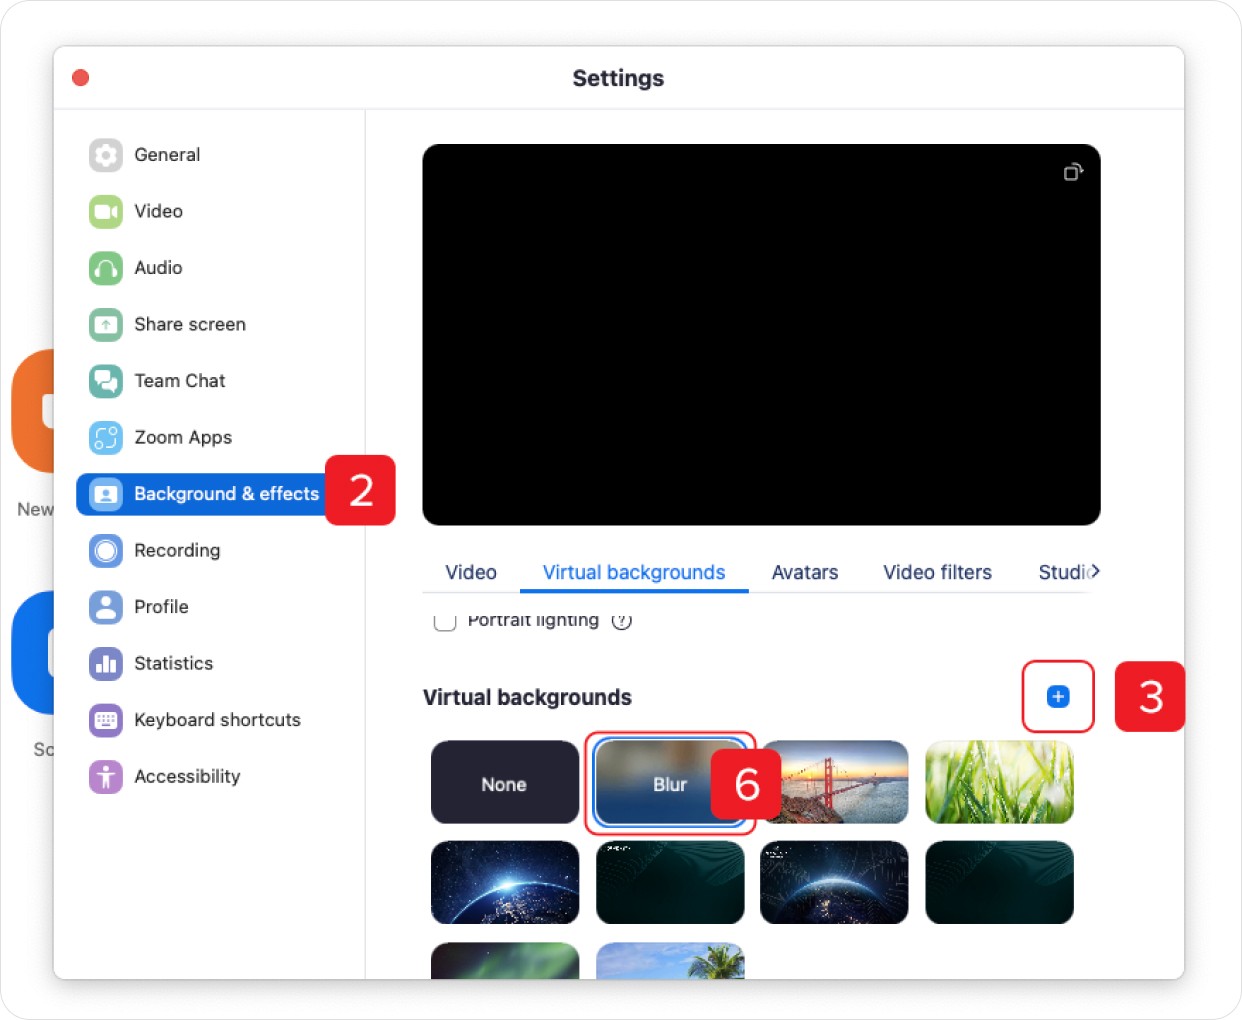Pick the Earth background with network lines
Viewport: 1242px width, 1020px height.
[x=835, y=882]
